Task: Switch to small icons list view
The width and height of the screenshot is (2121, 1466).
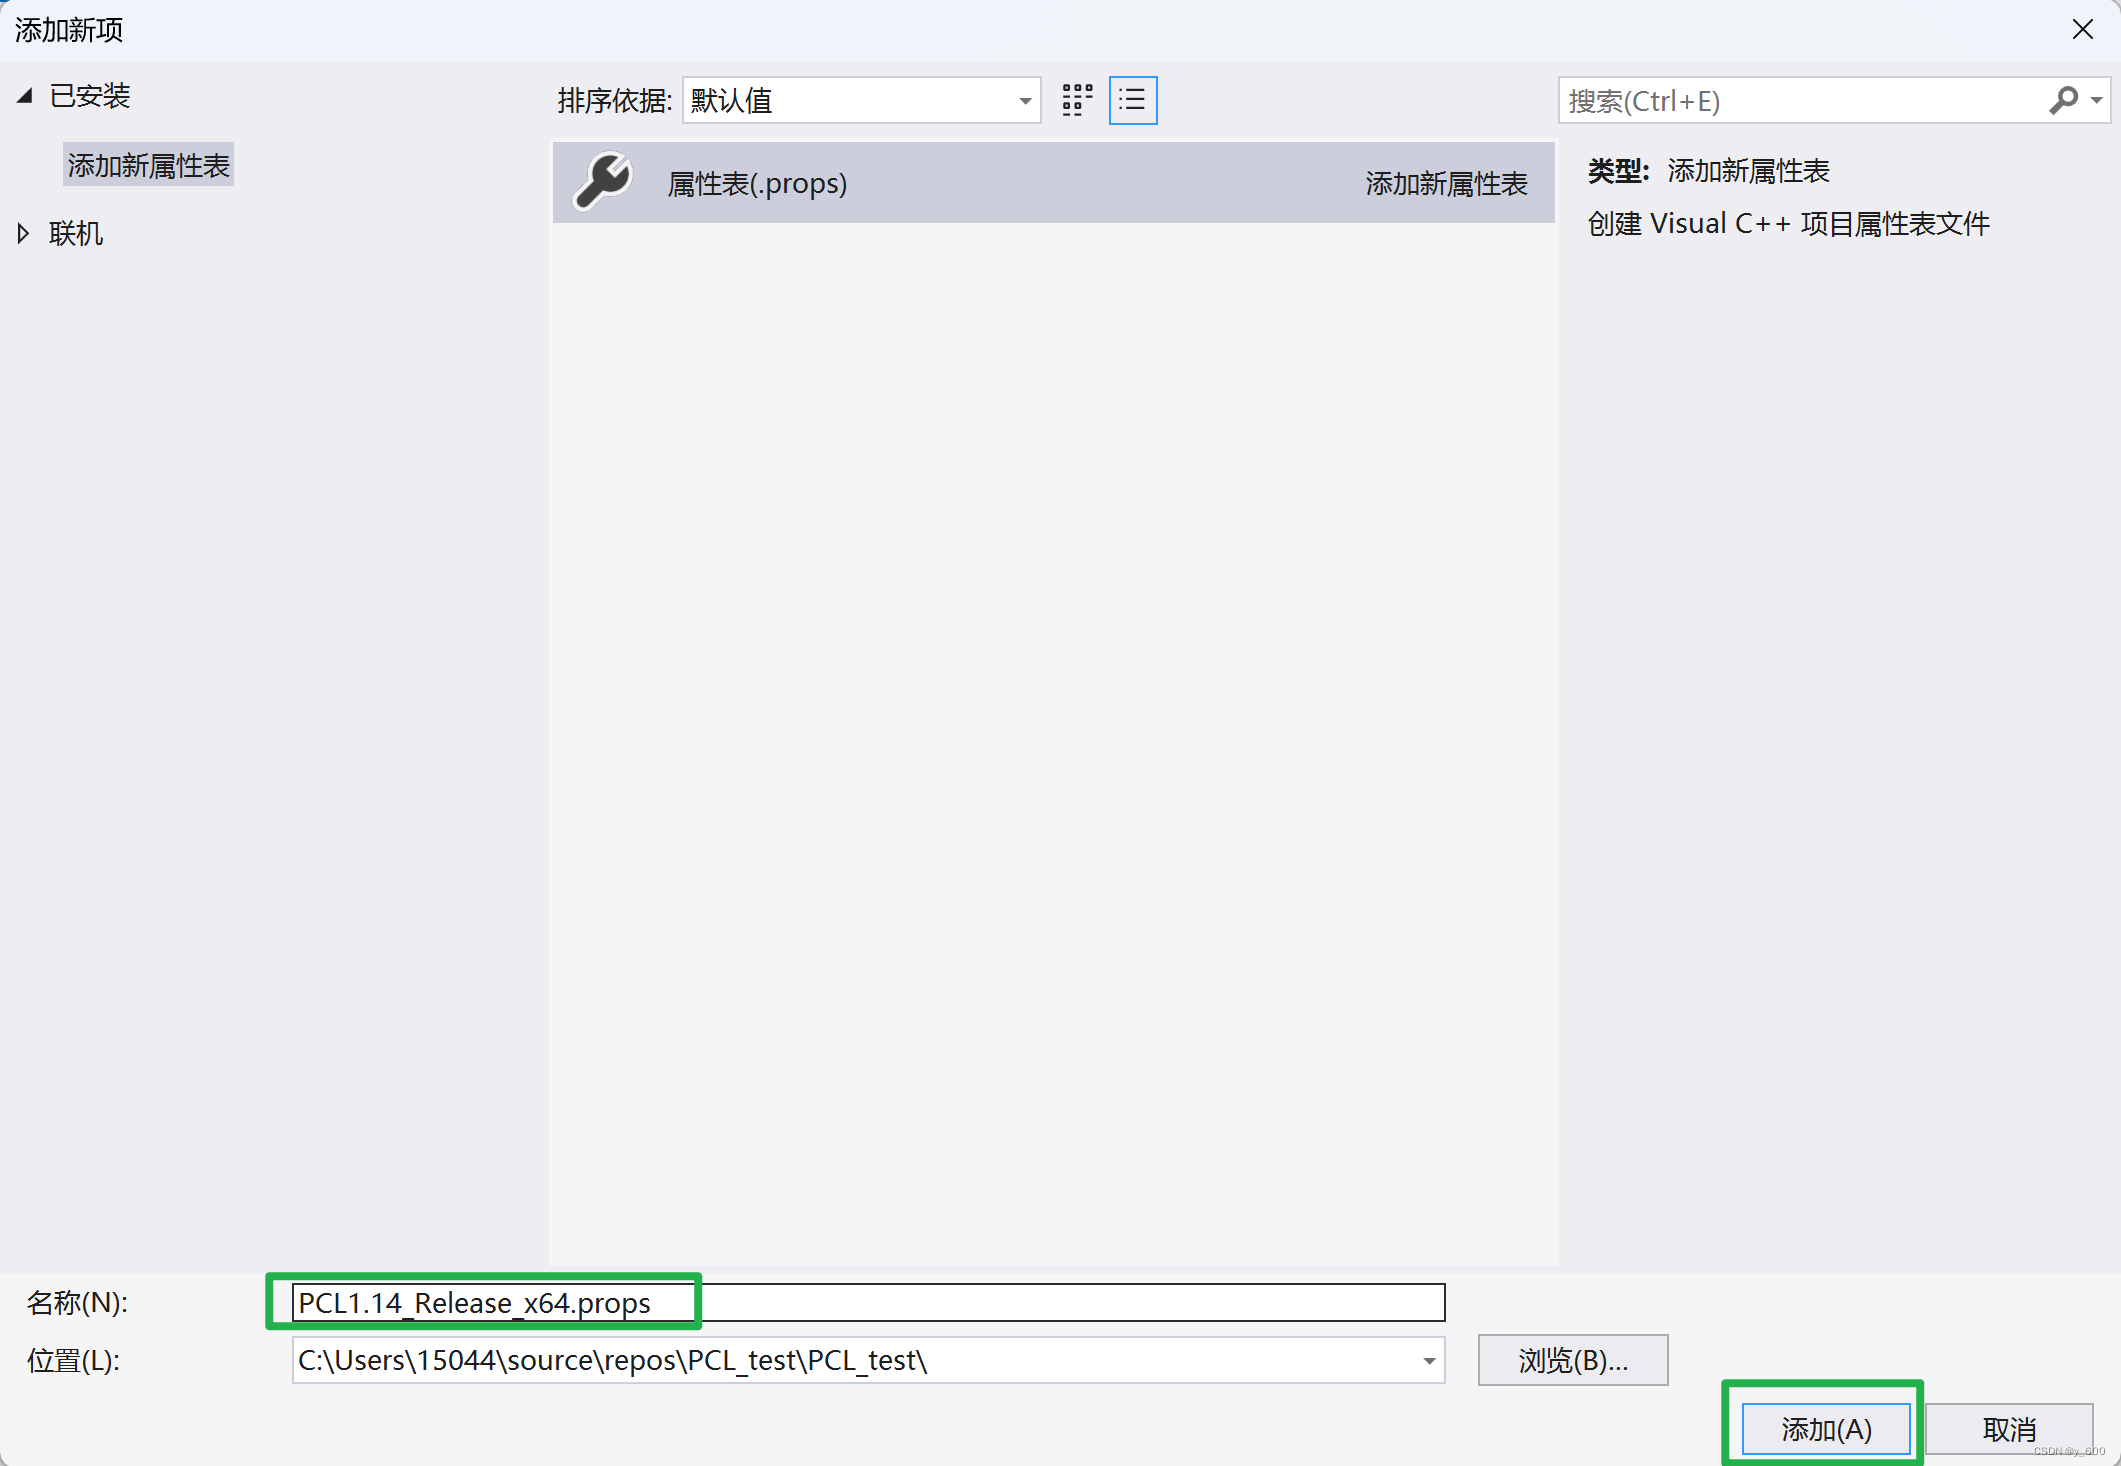Action: [x=1132, y=100]
